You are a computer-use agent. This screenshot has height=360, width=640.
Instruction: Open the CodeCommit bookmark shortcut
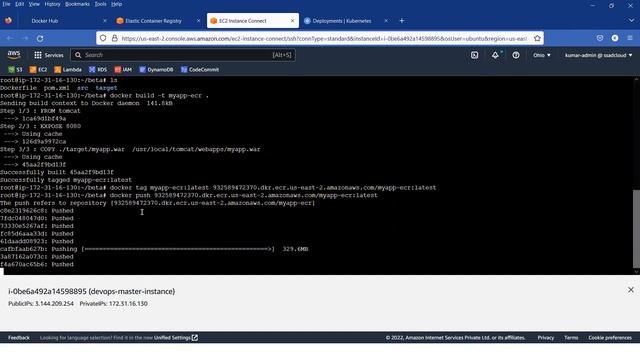pyautogui.click(x=200, y=70)
